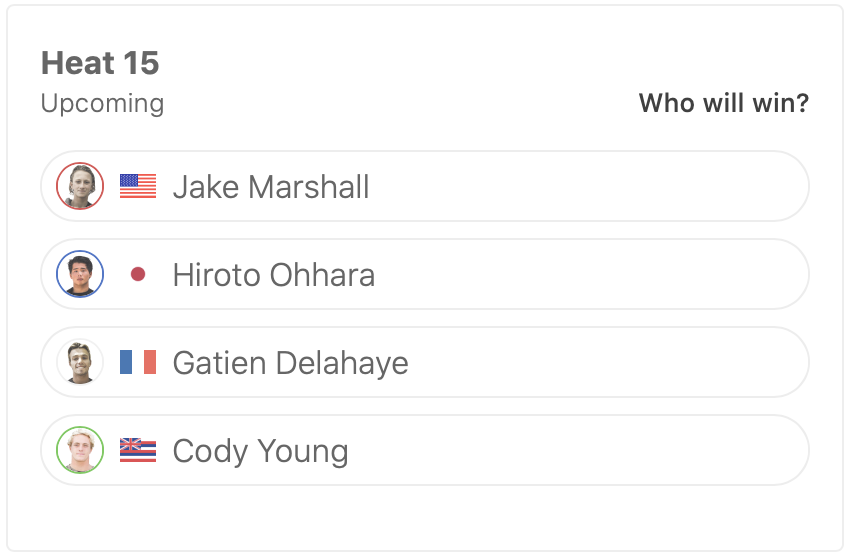Screen dimensions: 848x556
Task: Click the Hawaii flag icon
Action: [x=138, y=450]
